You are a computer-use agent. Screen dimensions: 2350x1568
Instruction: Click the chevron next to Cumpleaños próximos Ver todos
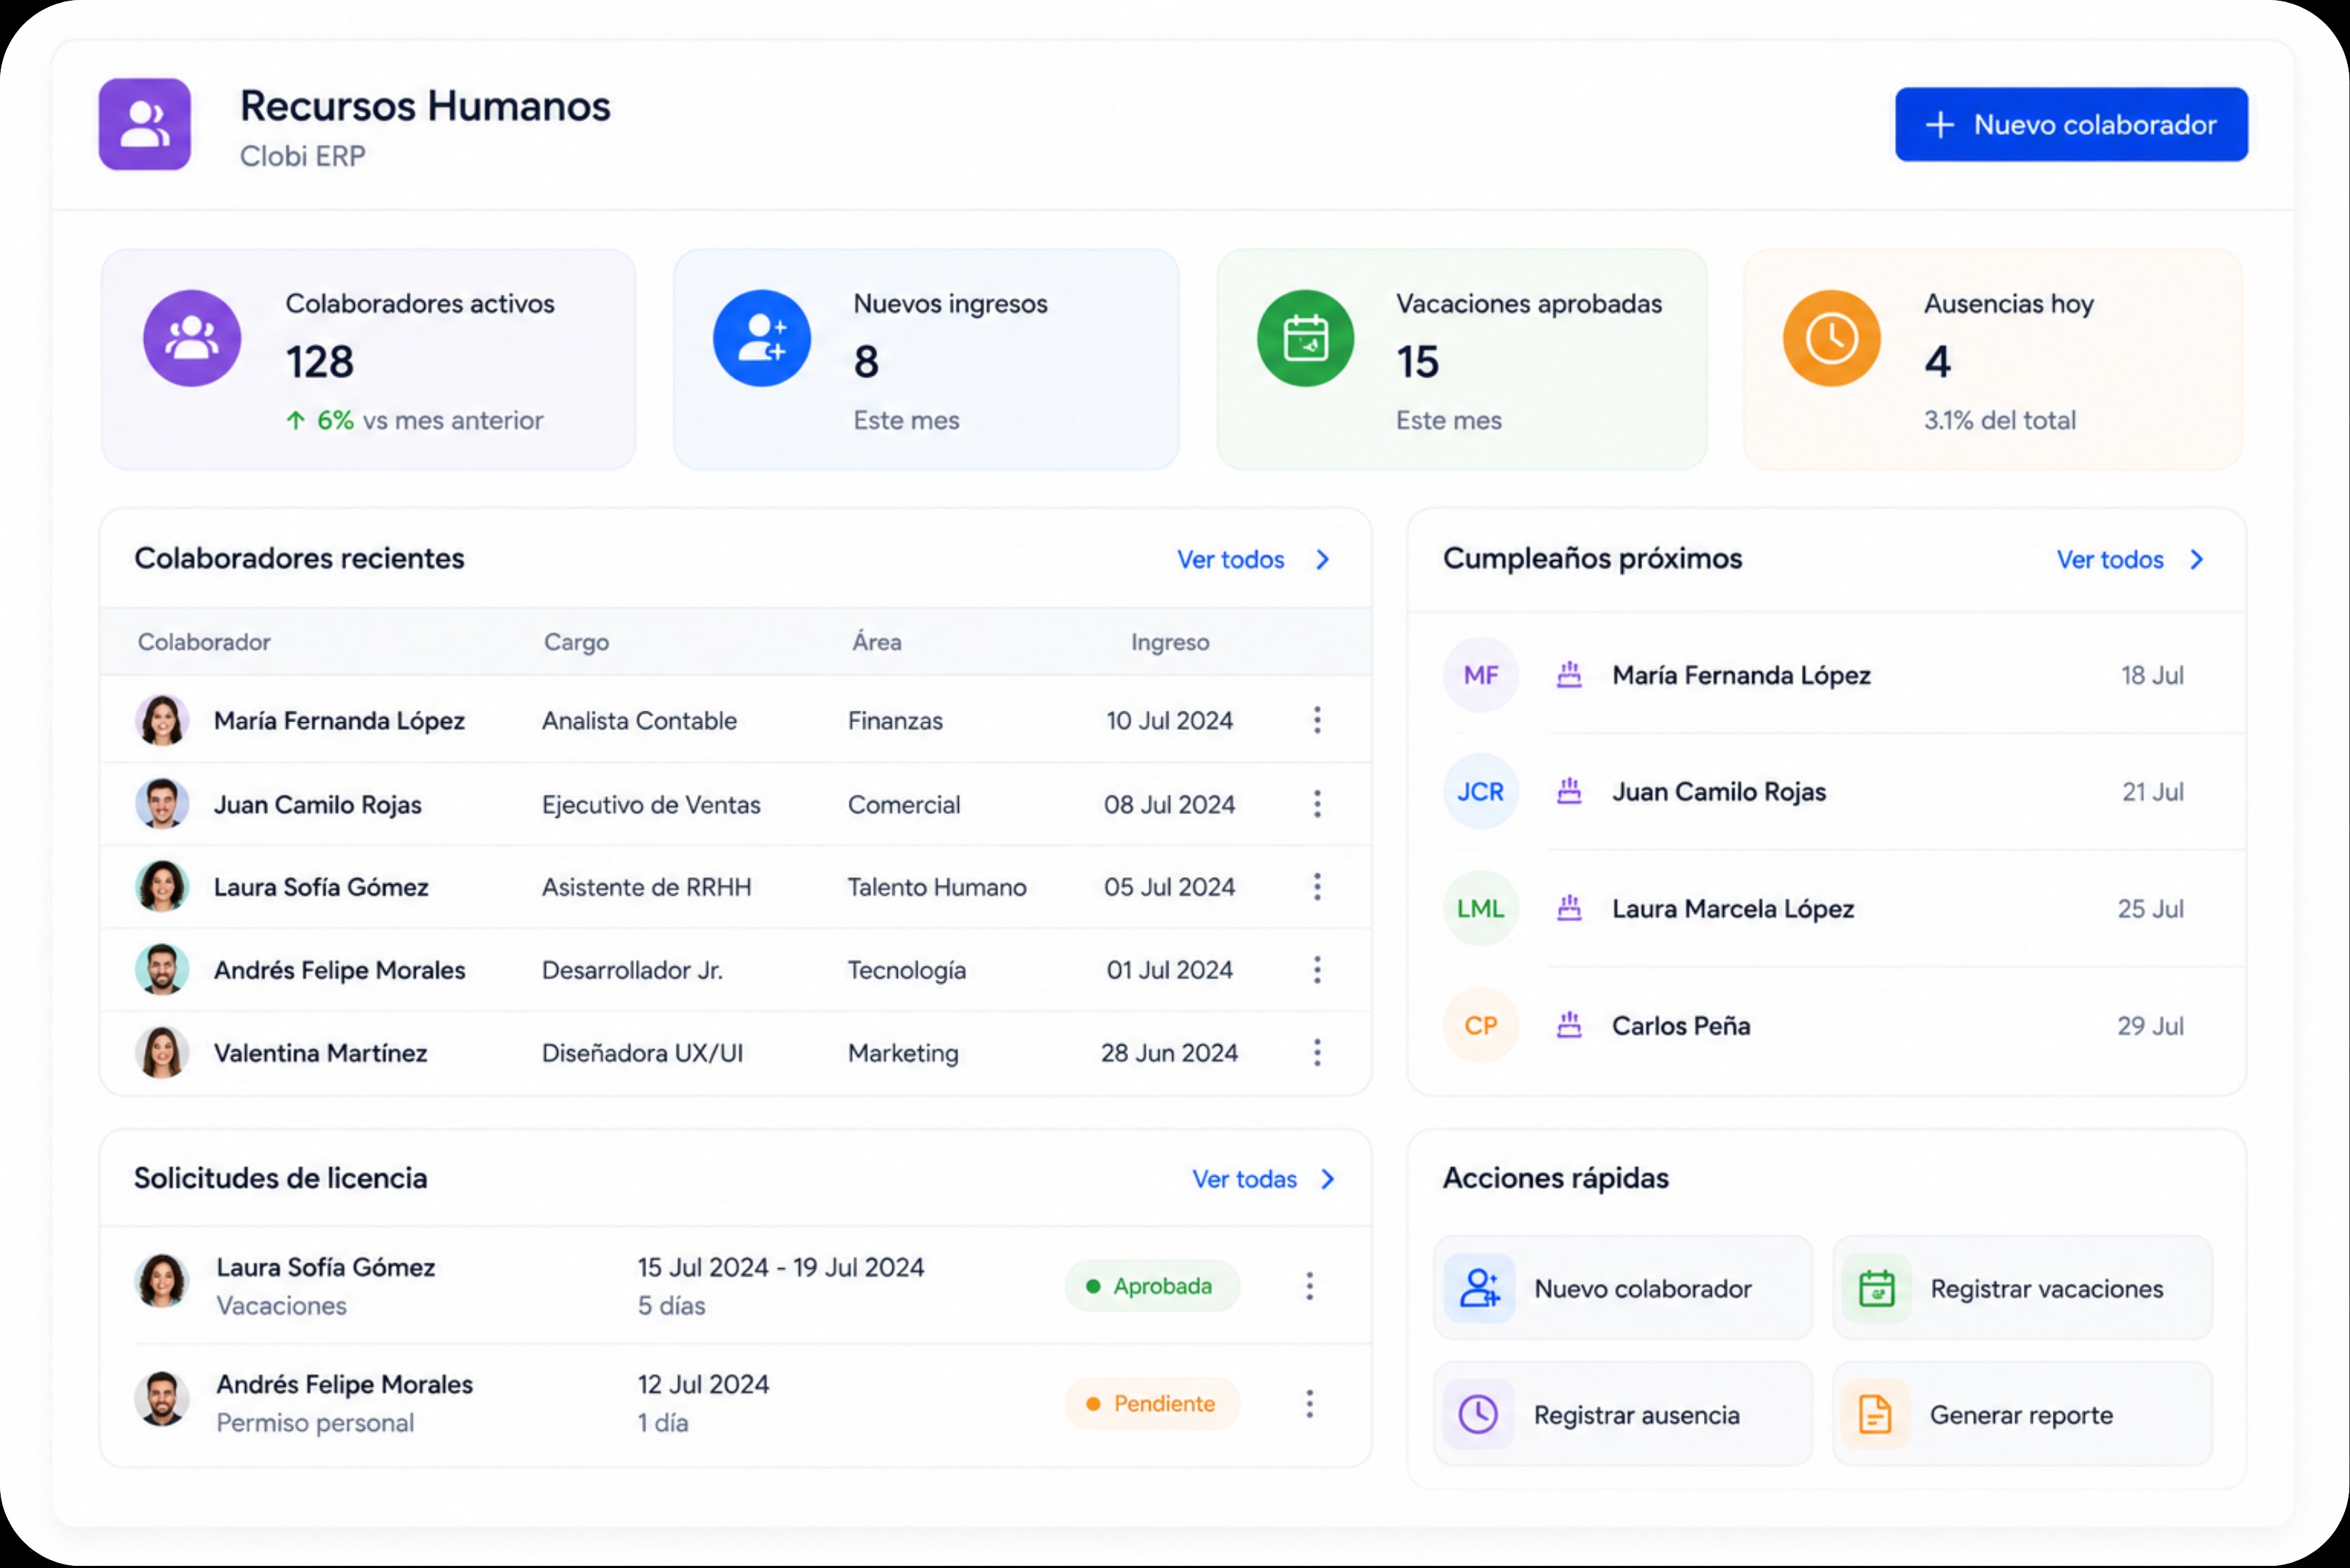2197,560
